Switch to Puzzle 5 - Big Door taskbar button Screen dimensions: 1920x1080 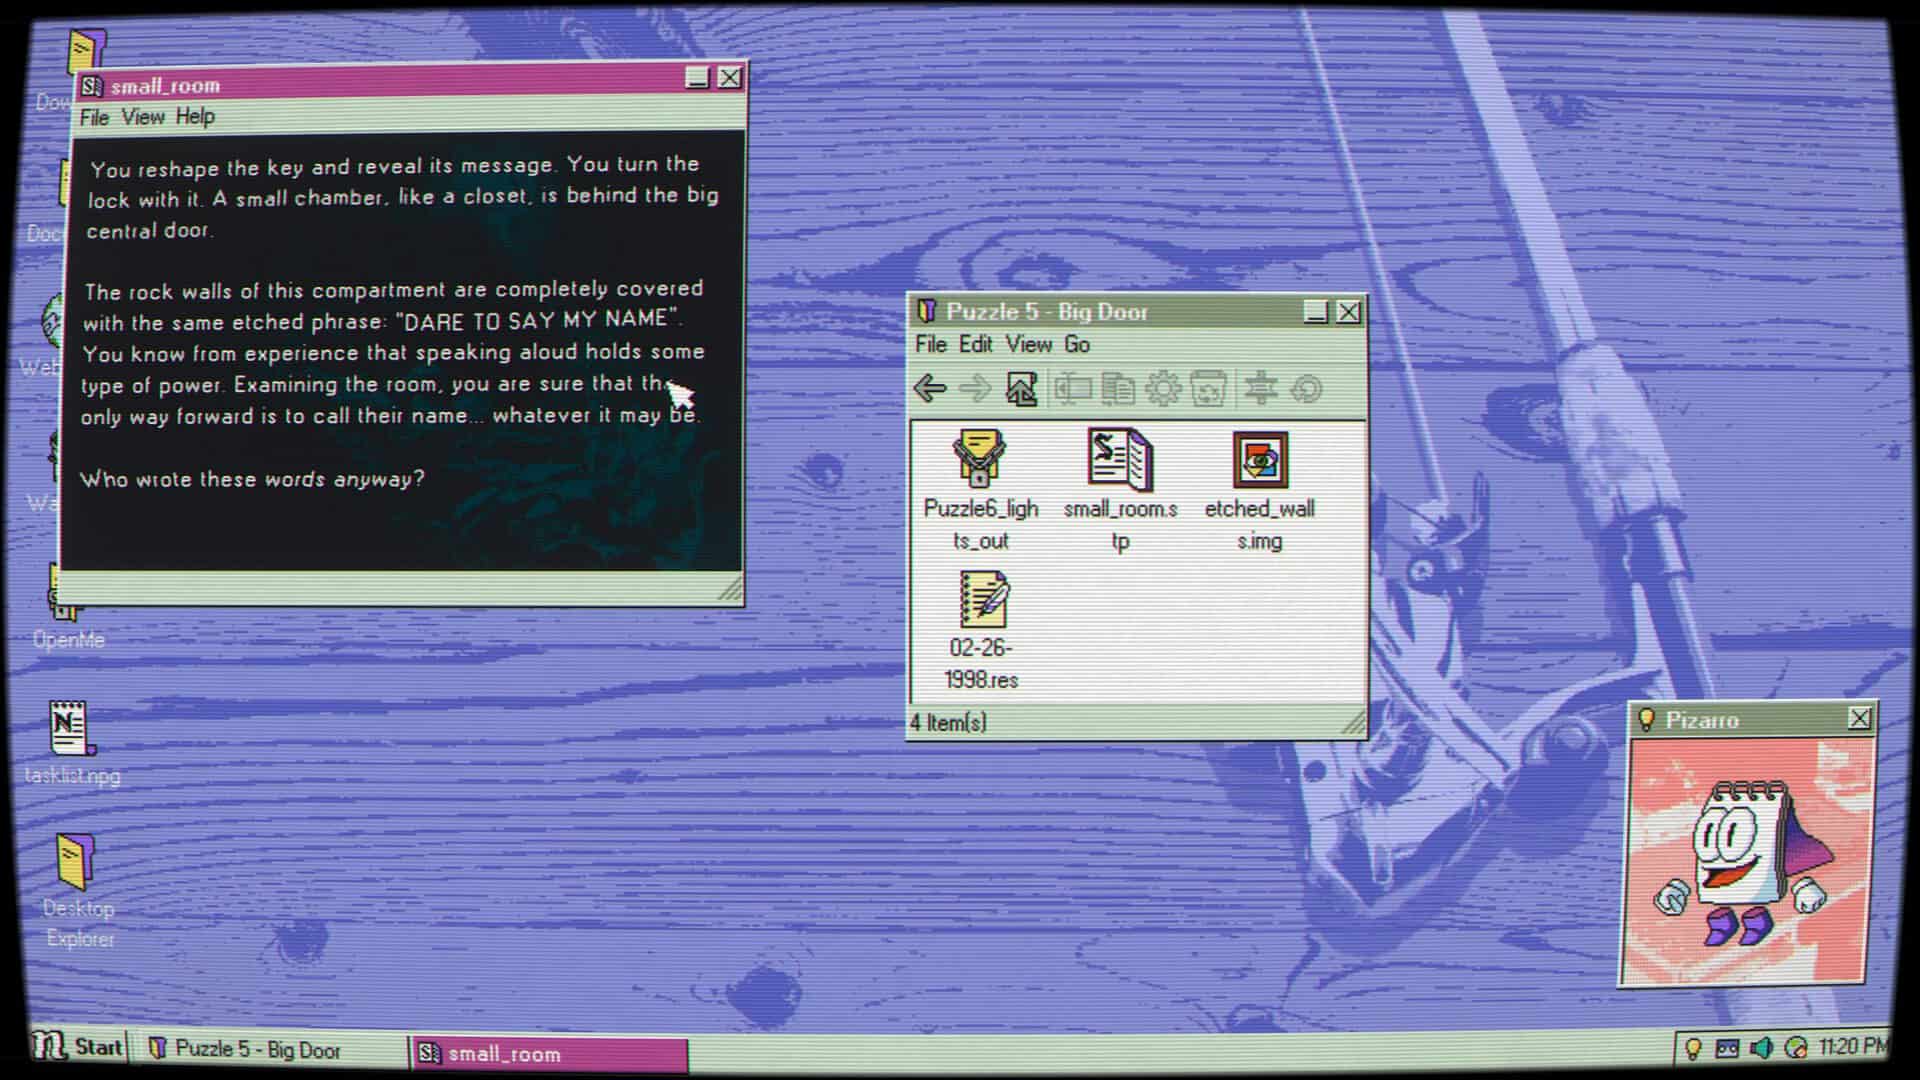(x=267, y=1049)
